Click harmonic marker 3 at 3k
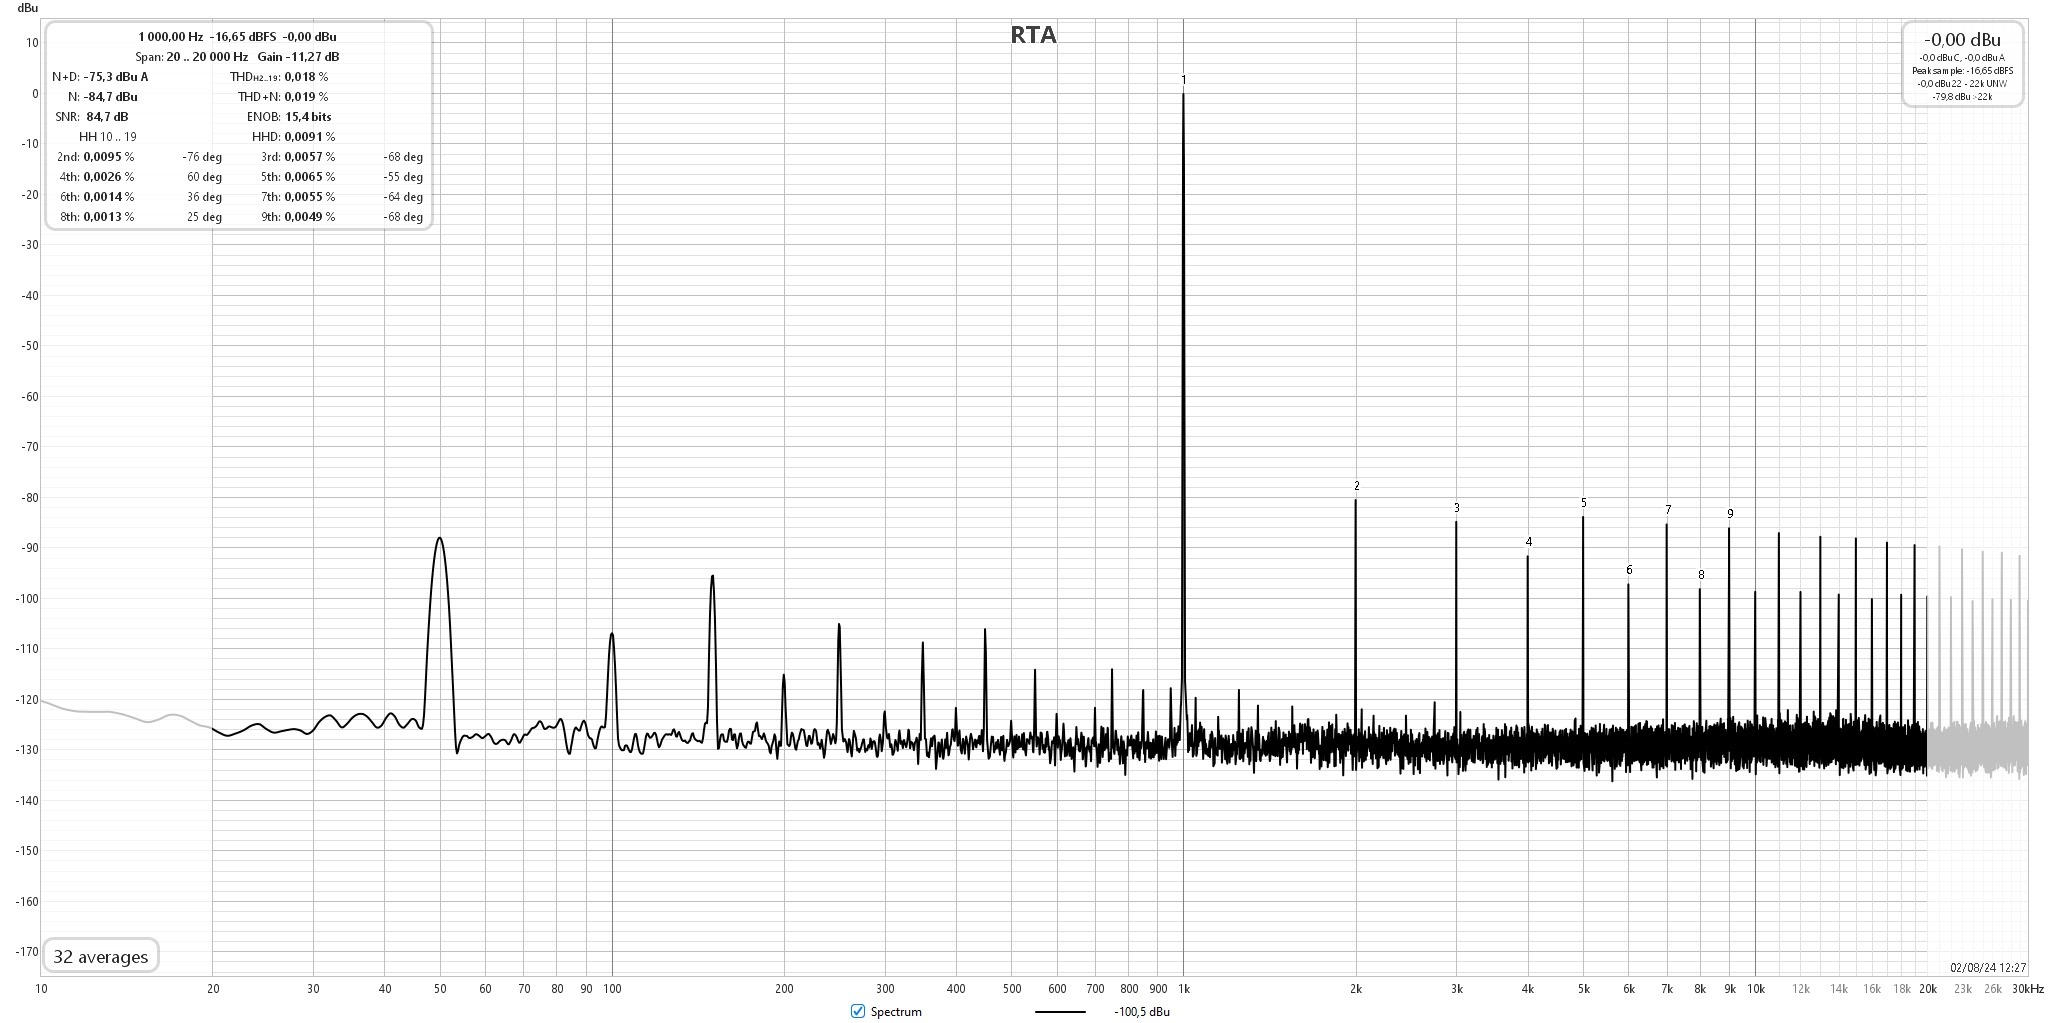Screen dimensions: 2048x1023 (1457, 508)
